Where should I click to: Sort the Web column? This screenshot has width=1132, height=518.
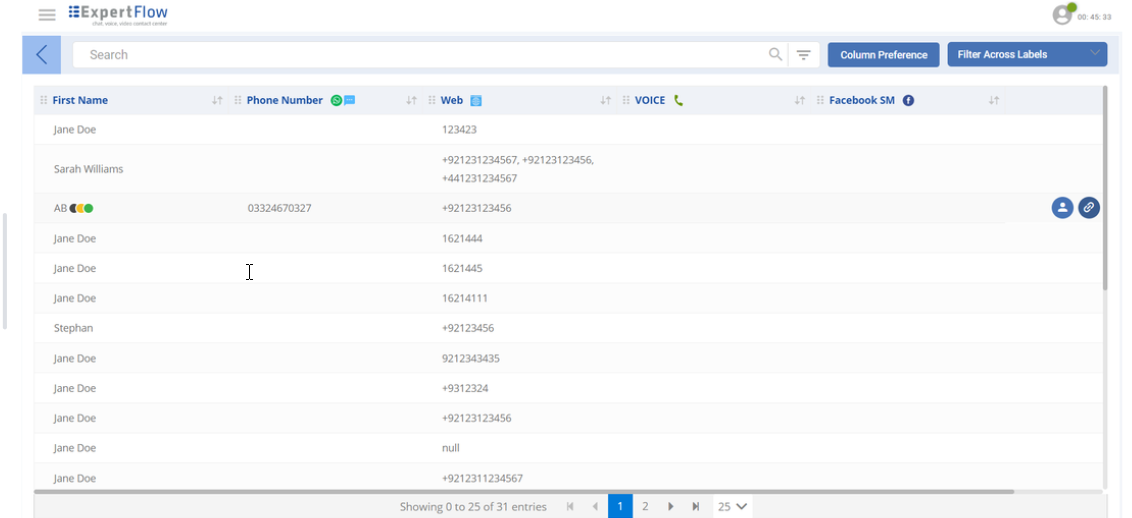pos(605,101)
